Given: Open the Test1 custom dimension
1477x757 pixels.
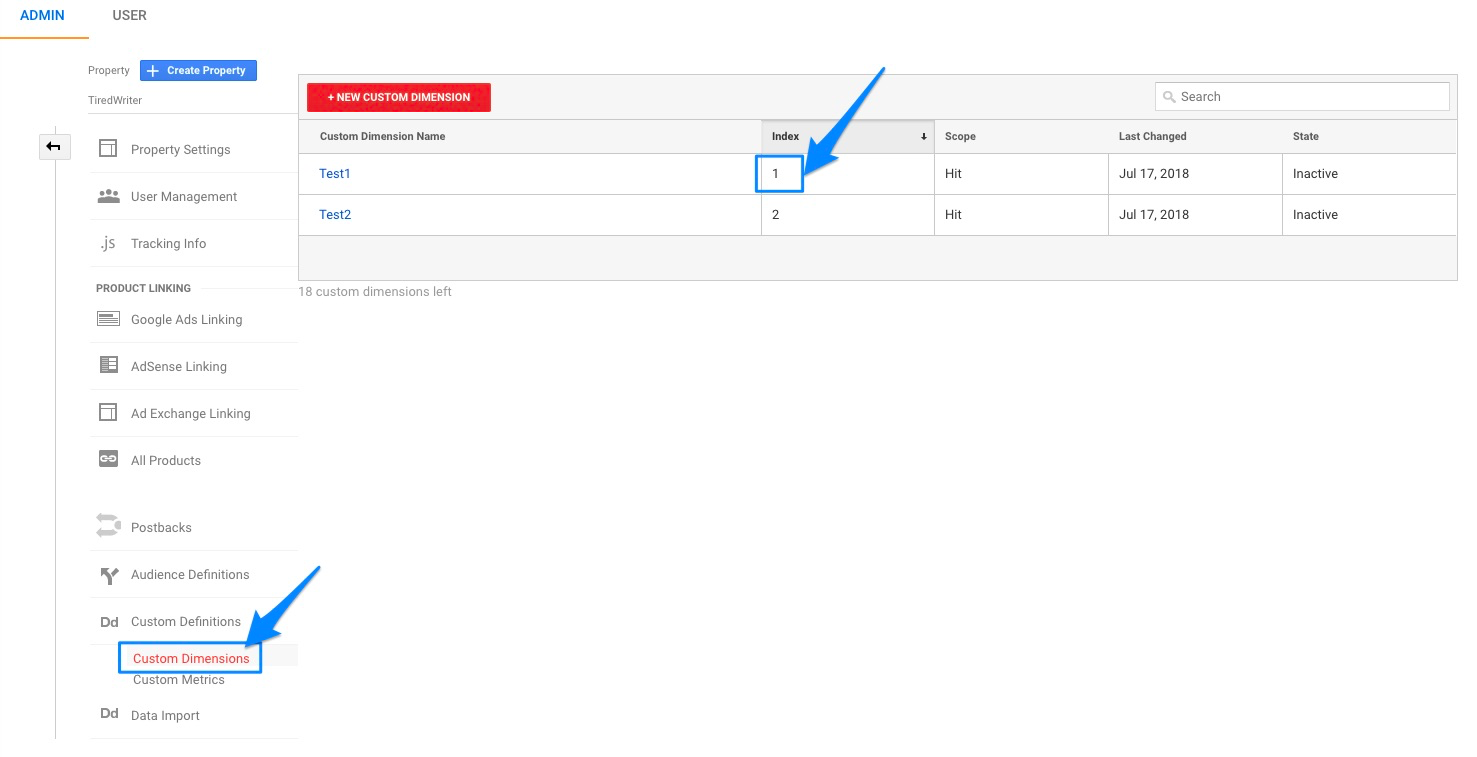Looking at the screenshot, I should pyautogui.click(x=335, y=174).
